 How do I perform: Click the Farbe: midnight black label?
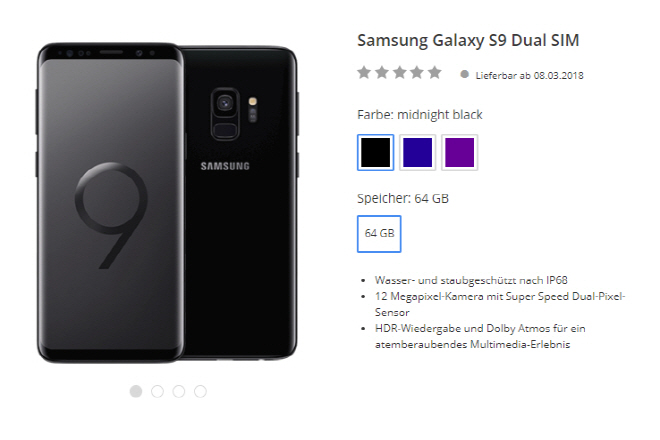[420, 115]
